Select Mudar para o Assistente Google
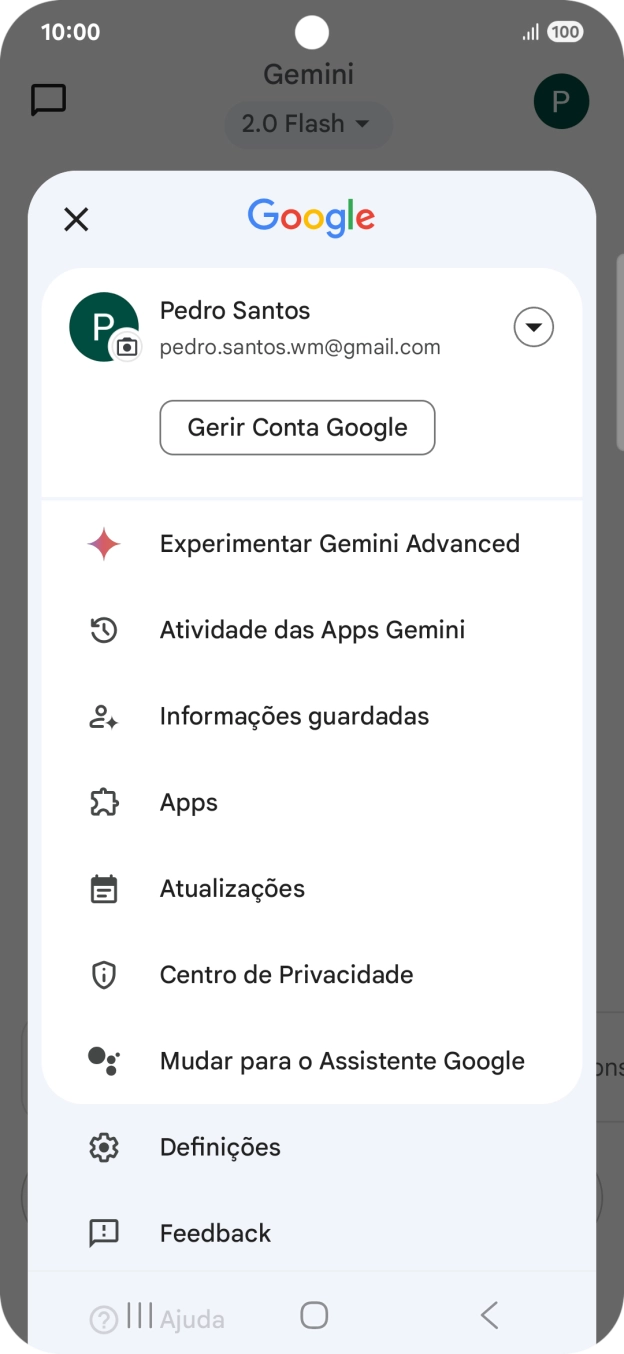Screen dimensions: 624x1354 coord(340,1060)
